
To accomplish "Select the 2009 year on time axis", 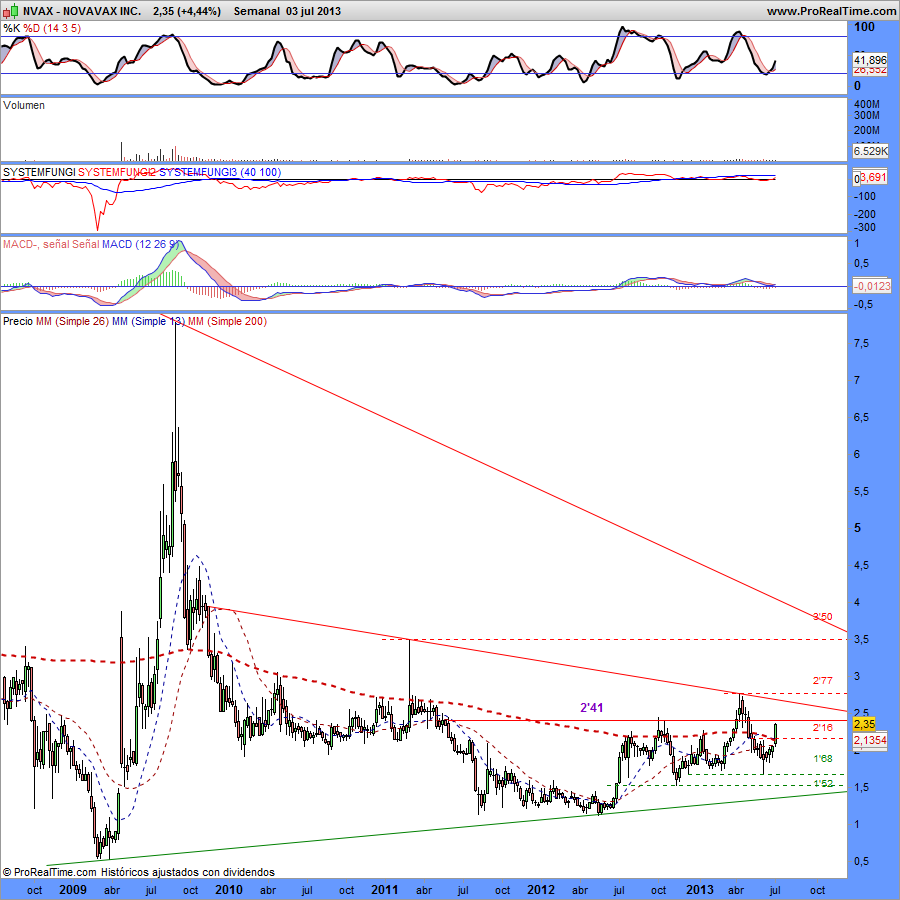I will 73,889.
